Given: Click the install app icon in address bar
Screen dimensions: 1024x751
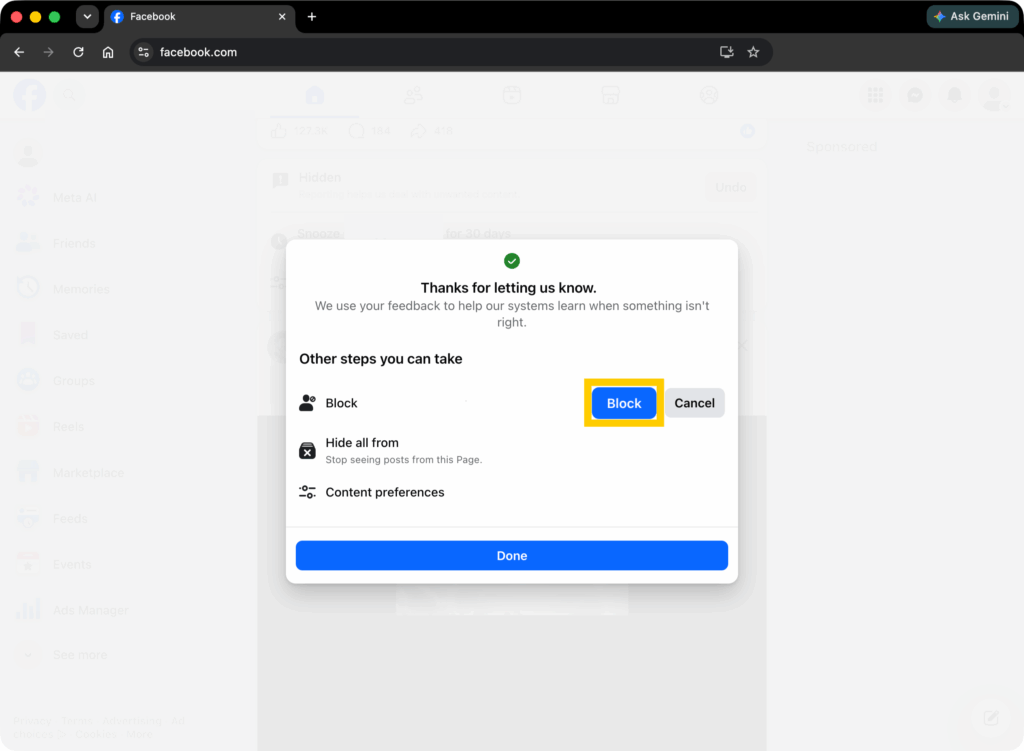Looking at the screenshot, I should tap(726, 52).
